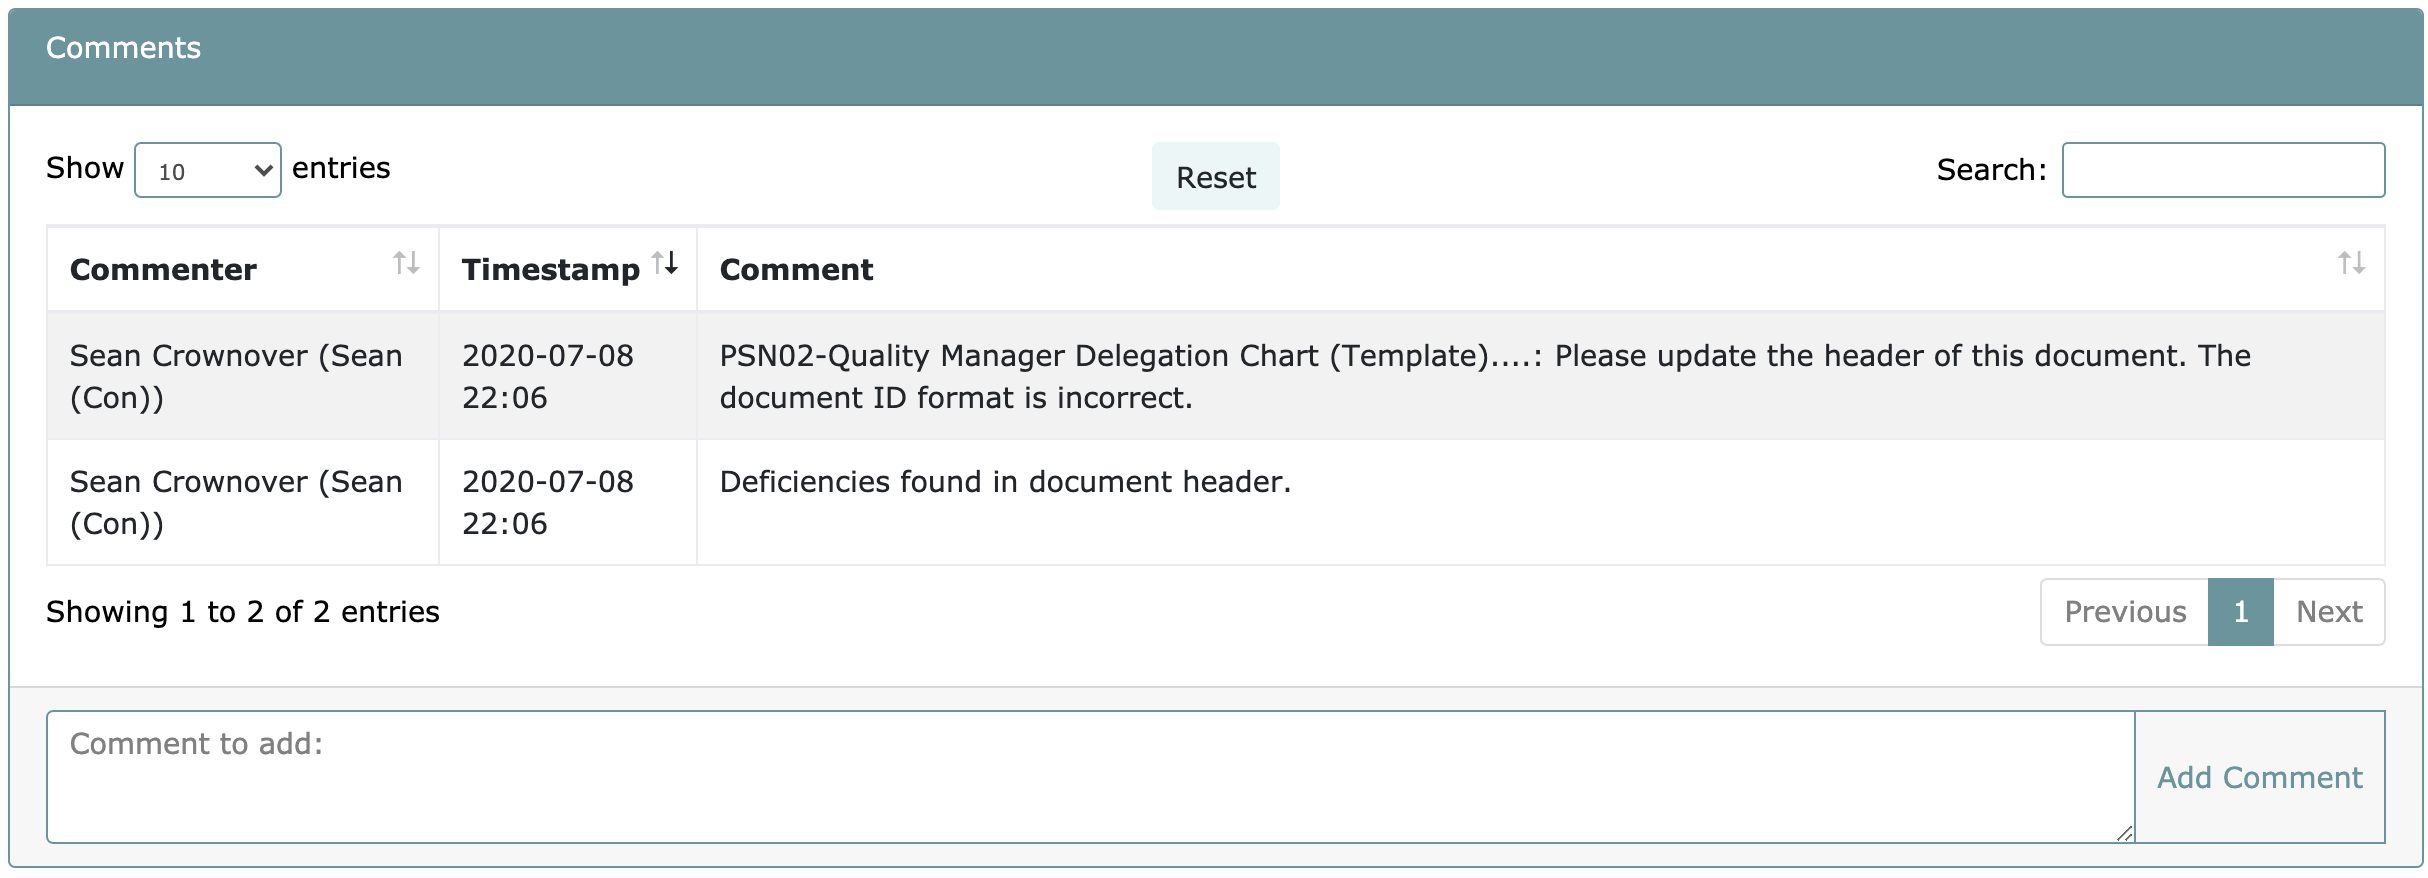Click into the 'Comment to add' text area
The image size is (2428, 878).
point(1090,777)
